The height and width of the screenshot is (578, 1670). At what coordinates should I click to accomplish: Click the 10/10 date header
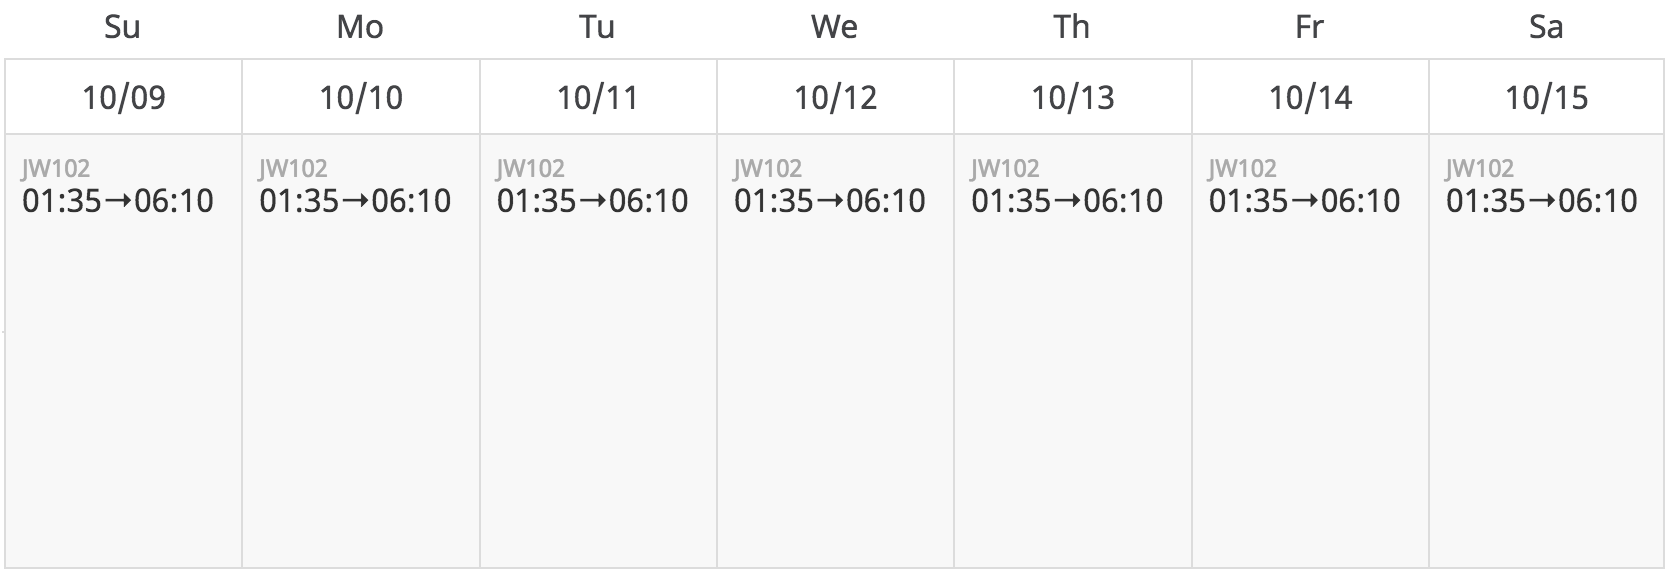pos(361,97)
